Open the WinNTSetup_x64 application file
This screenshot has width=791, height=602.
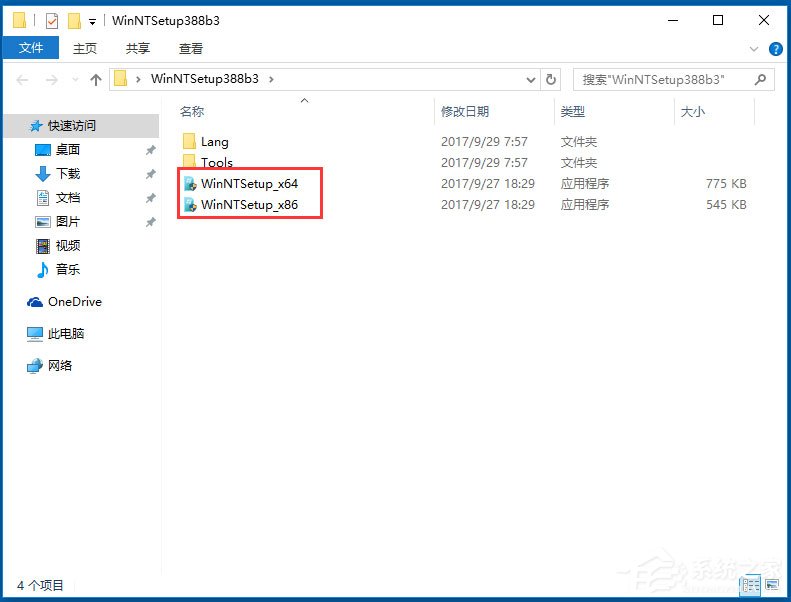tap(249, 184)
